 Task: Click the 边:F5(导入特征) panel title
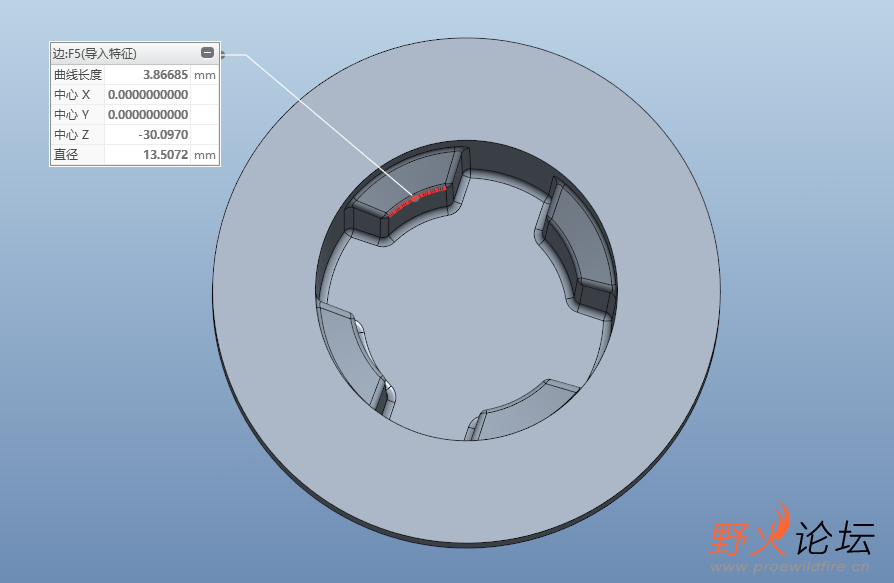(x=95, y=54)
